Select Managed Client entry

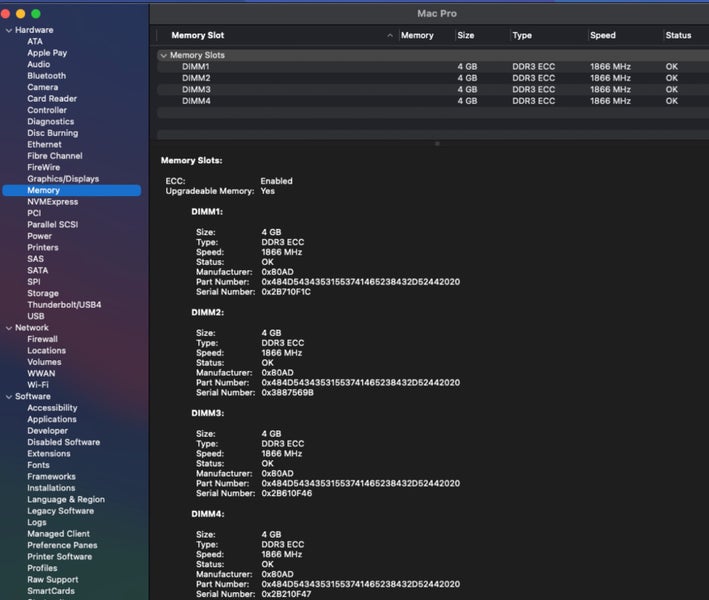point(58,534)
